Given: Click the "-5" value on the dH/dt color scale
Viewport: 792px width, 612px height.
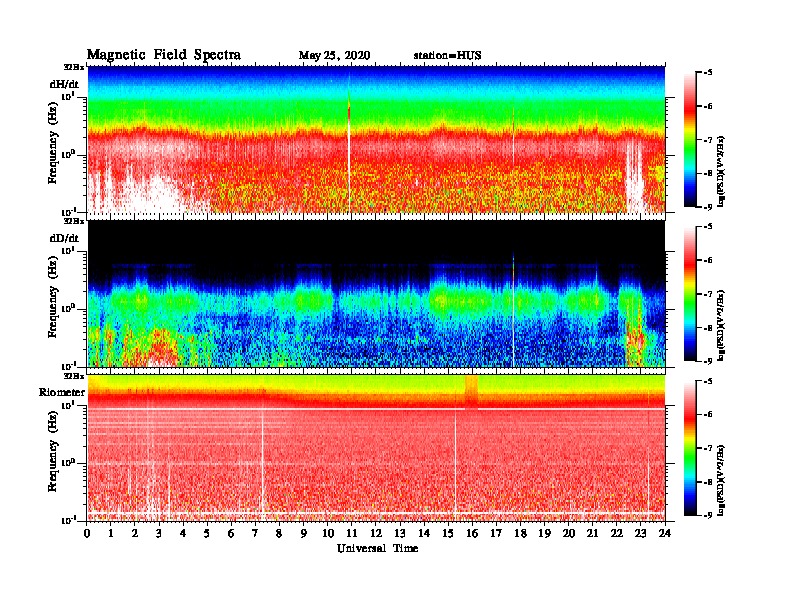Looking at the screenshot, I should 708,73.
